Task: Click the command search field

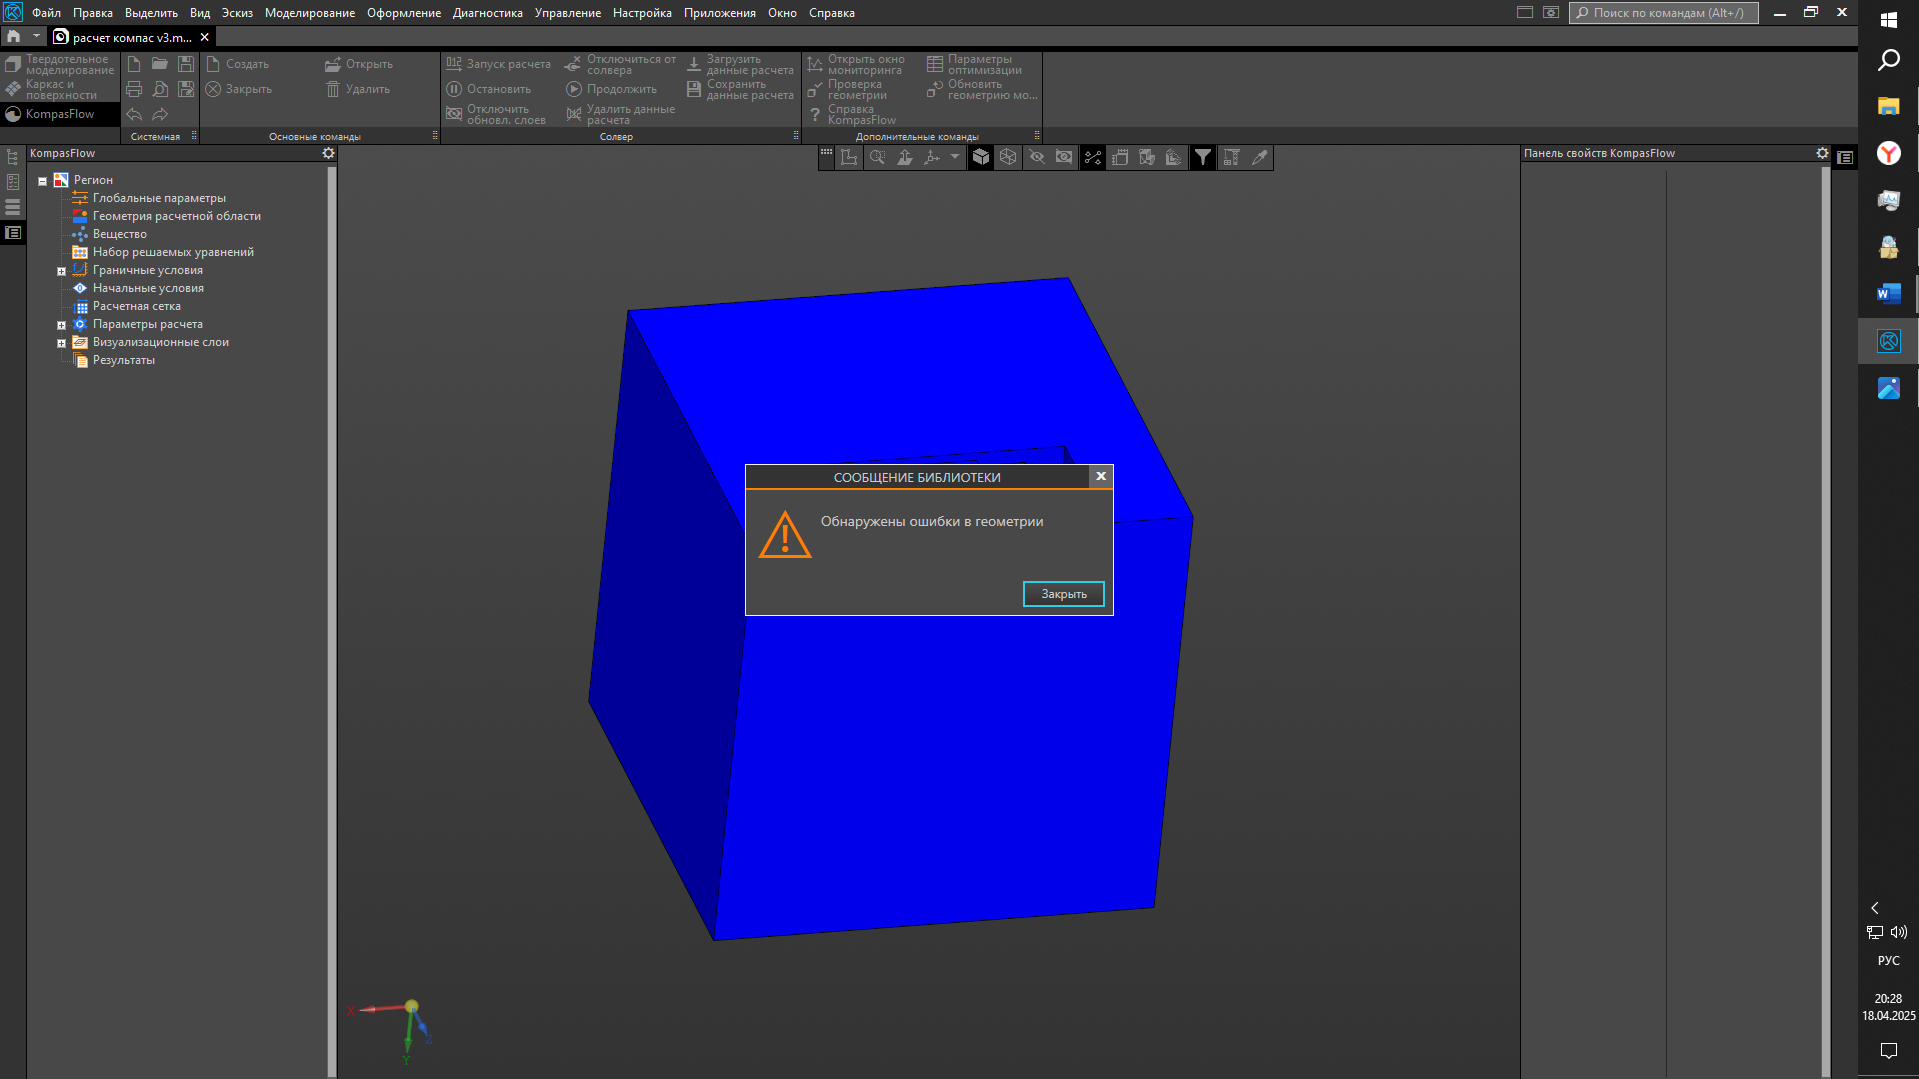Action: click(x=1664, y=13)
